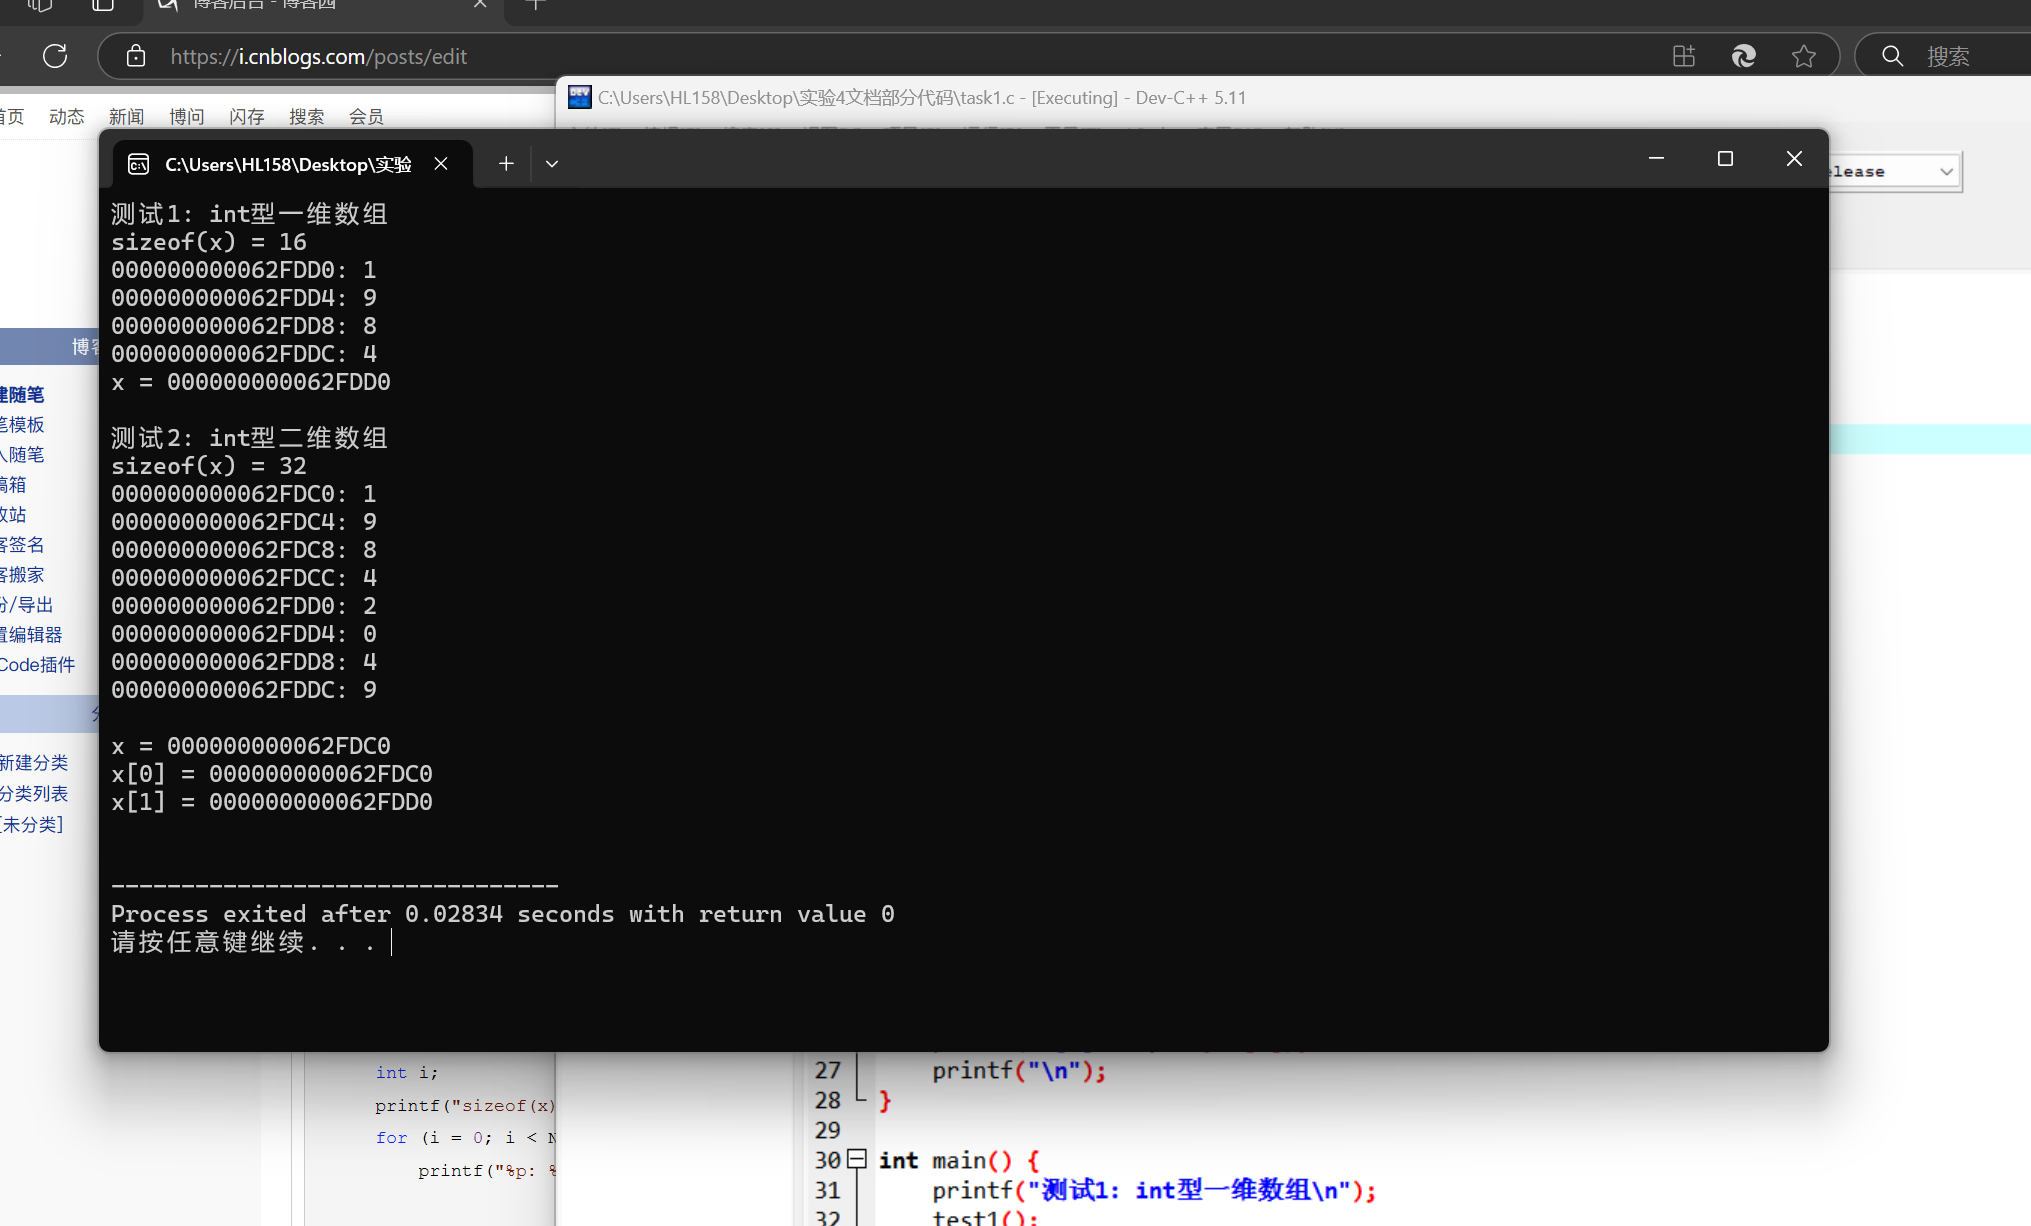The height and width of the screenshot is (1226, 2031).
Task: Open a new terminal tab with plus
Action: point(506,163)
